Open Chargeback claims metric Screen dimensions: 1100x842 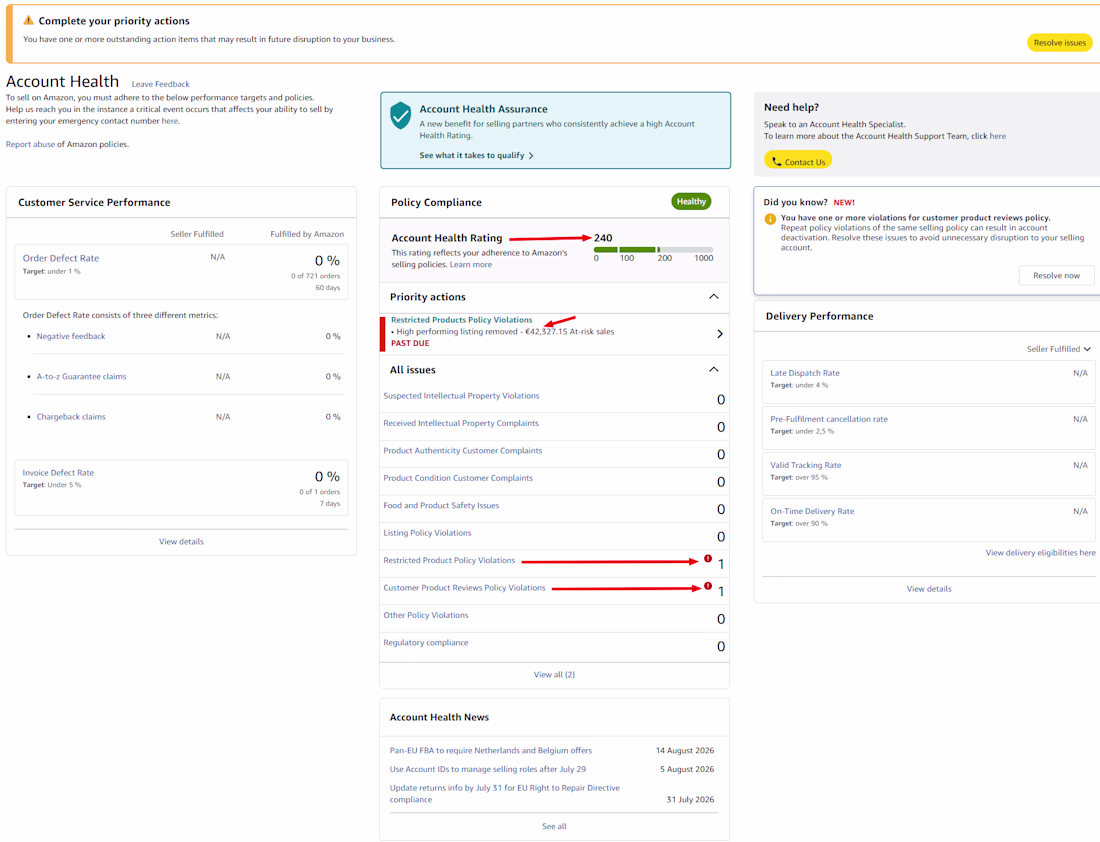click(71, 417)
